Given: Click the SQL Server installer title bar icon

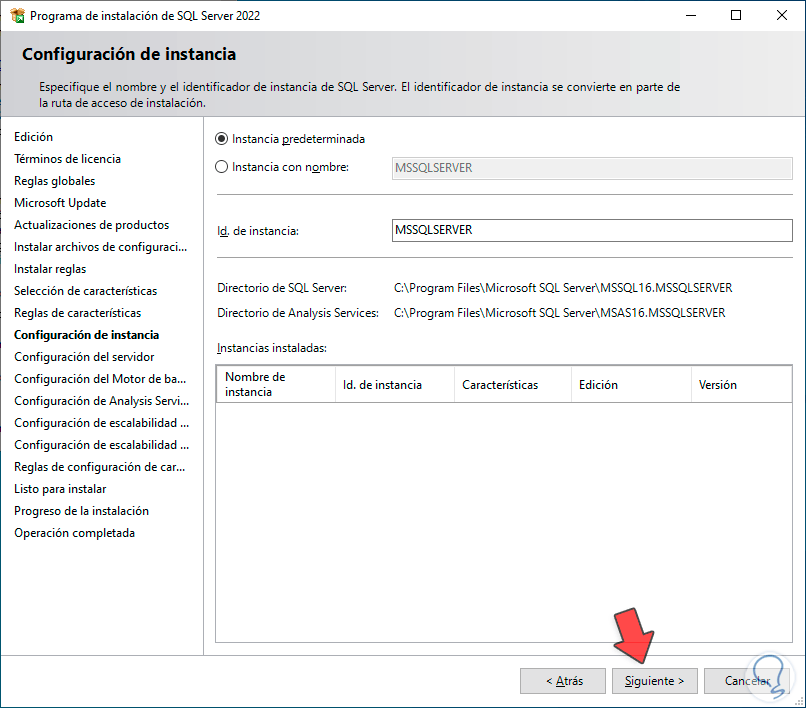Looking at the screenshot, I should [x=17, y=16].
